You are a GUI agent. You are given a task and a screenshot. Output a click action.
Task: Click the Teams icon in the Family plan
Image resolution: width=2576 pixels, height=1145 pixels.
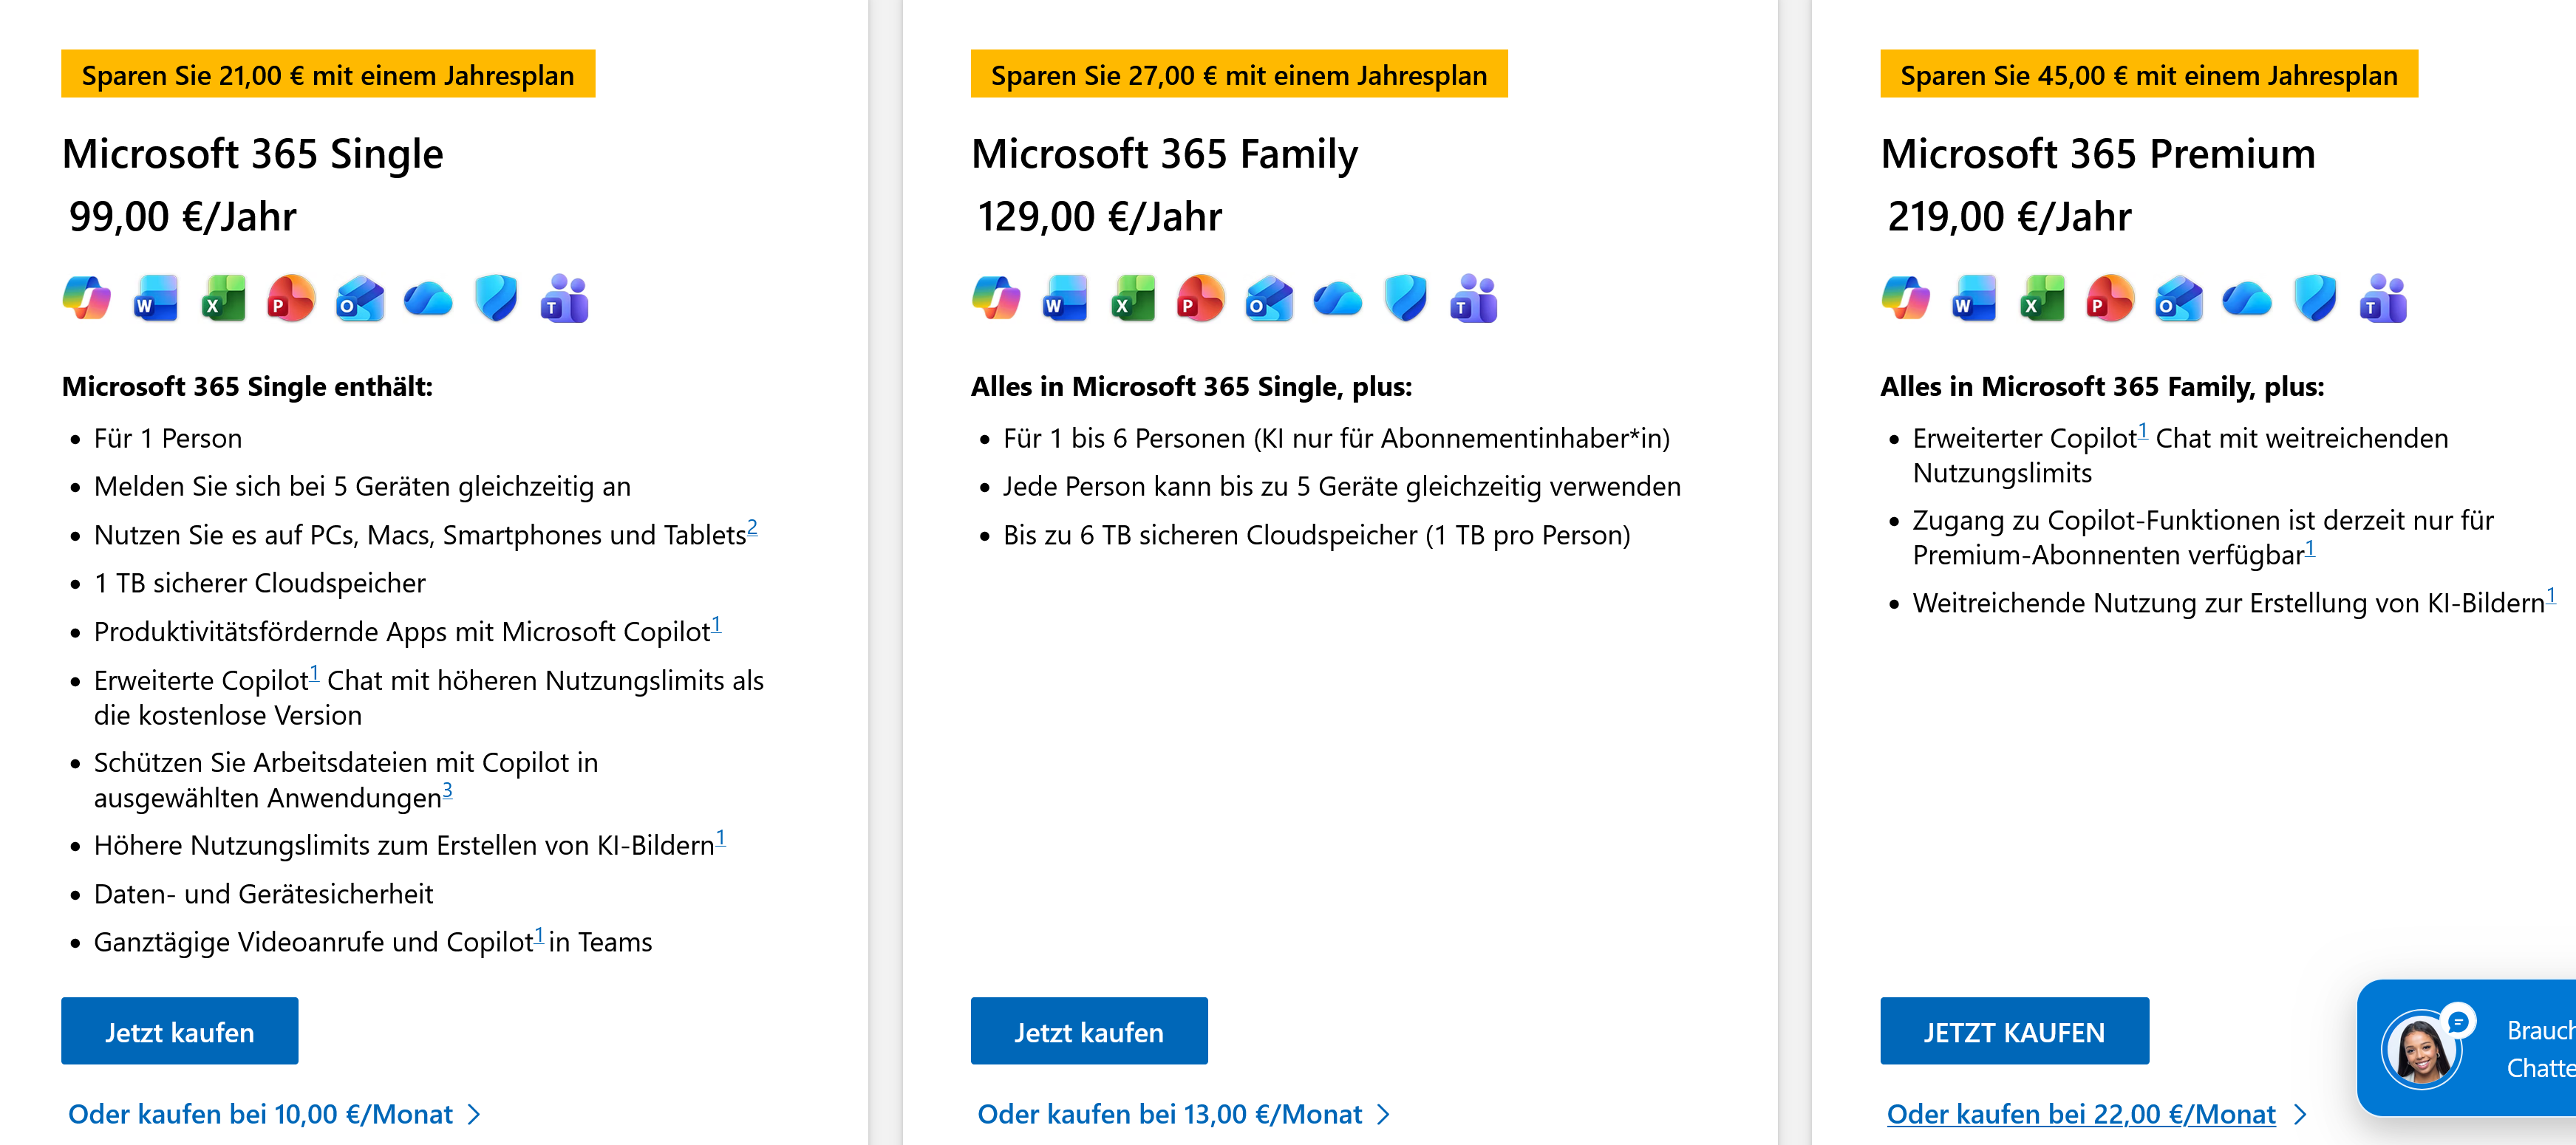pos(1473,298)
